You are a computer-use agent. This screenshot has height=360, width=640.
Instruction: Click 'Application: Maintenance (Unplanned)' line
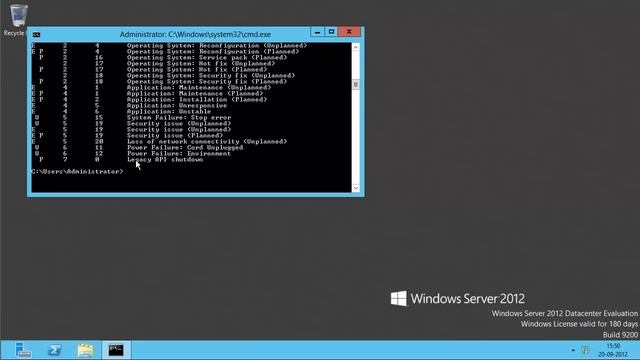199,87
